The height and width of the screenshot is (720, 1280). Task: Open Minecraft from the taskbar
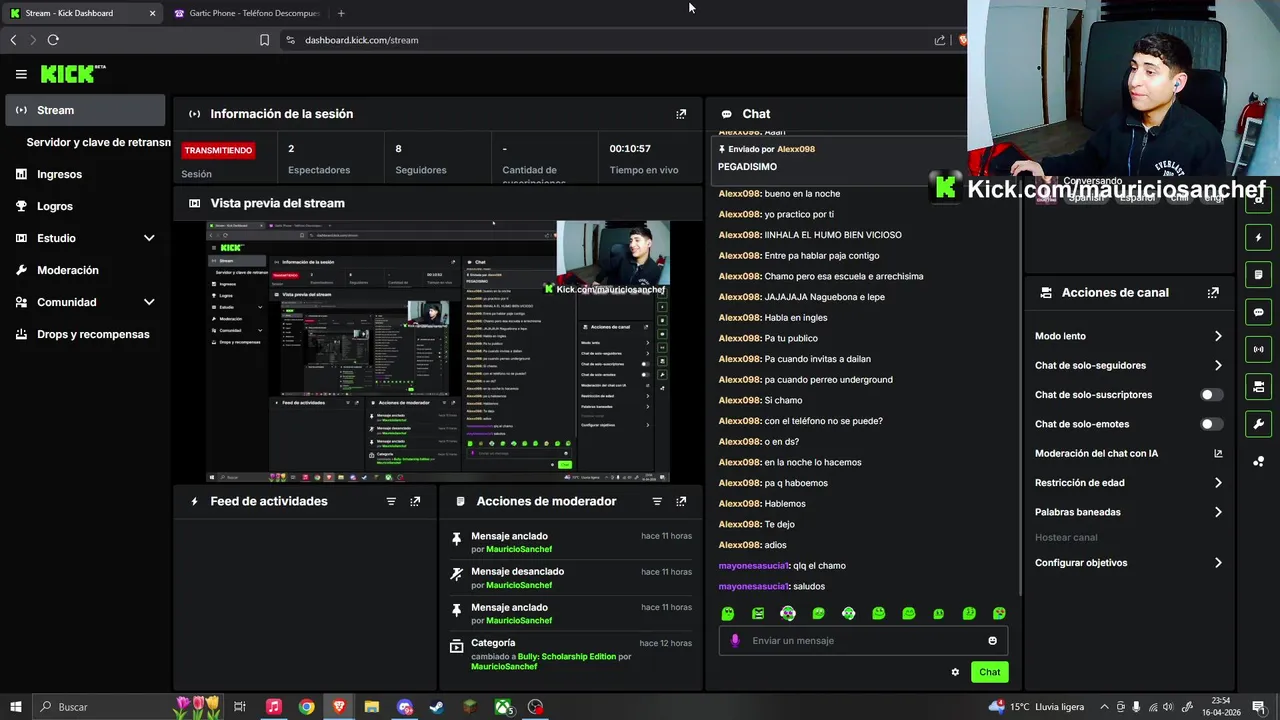coord(470,707)
